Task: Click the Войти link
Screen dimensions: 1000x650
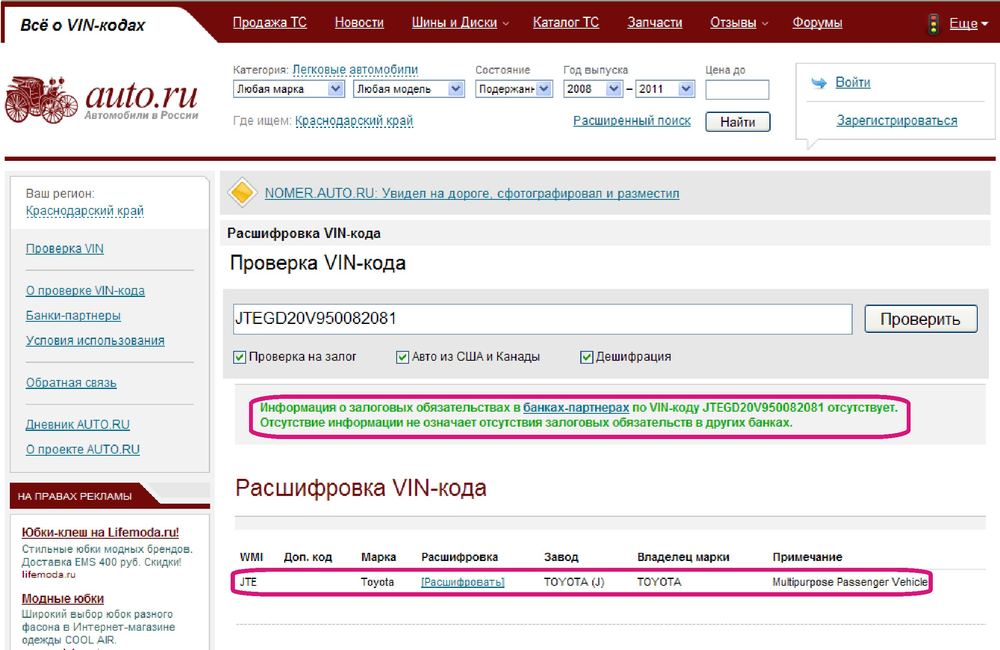Action: point(853,82)
